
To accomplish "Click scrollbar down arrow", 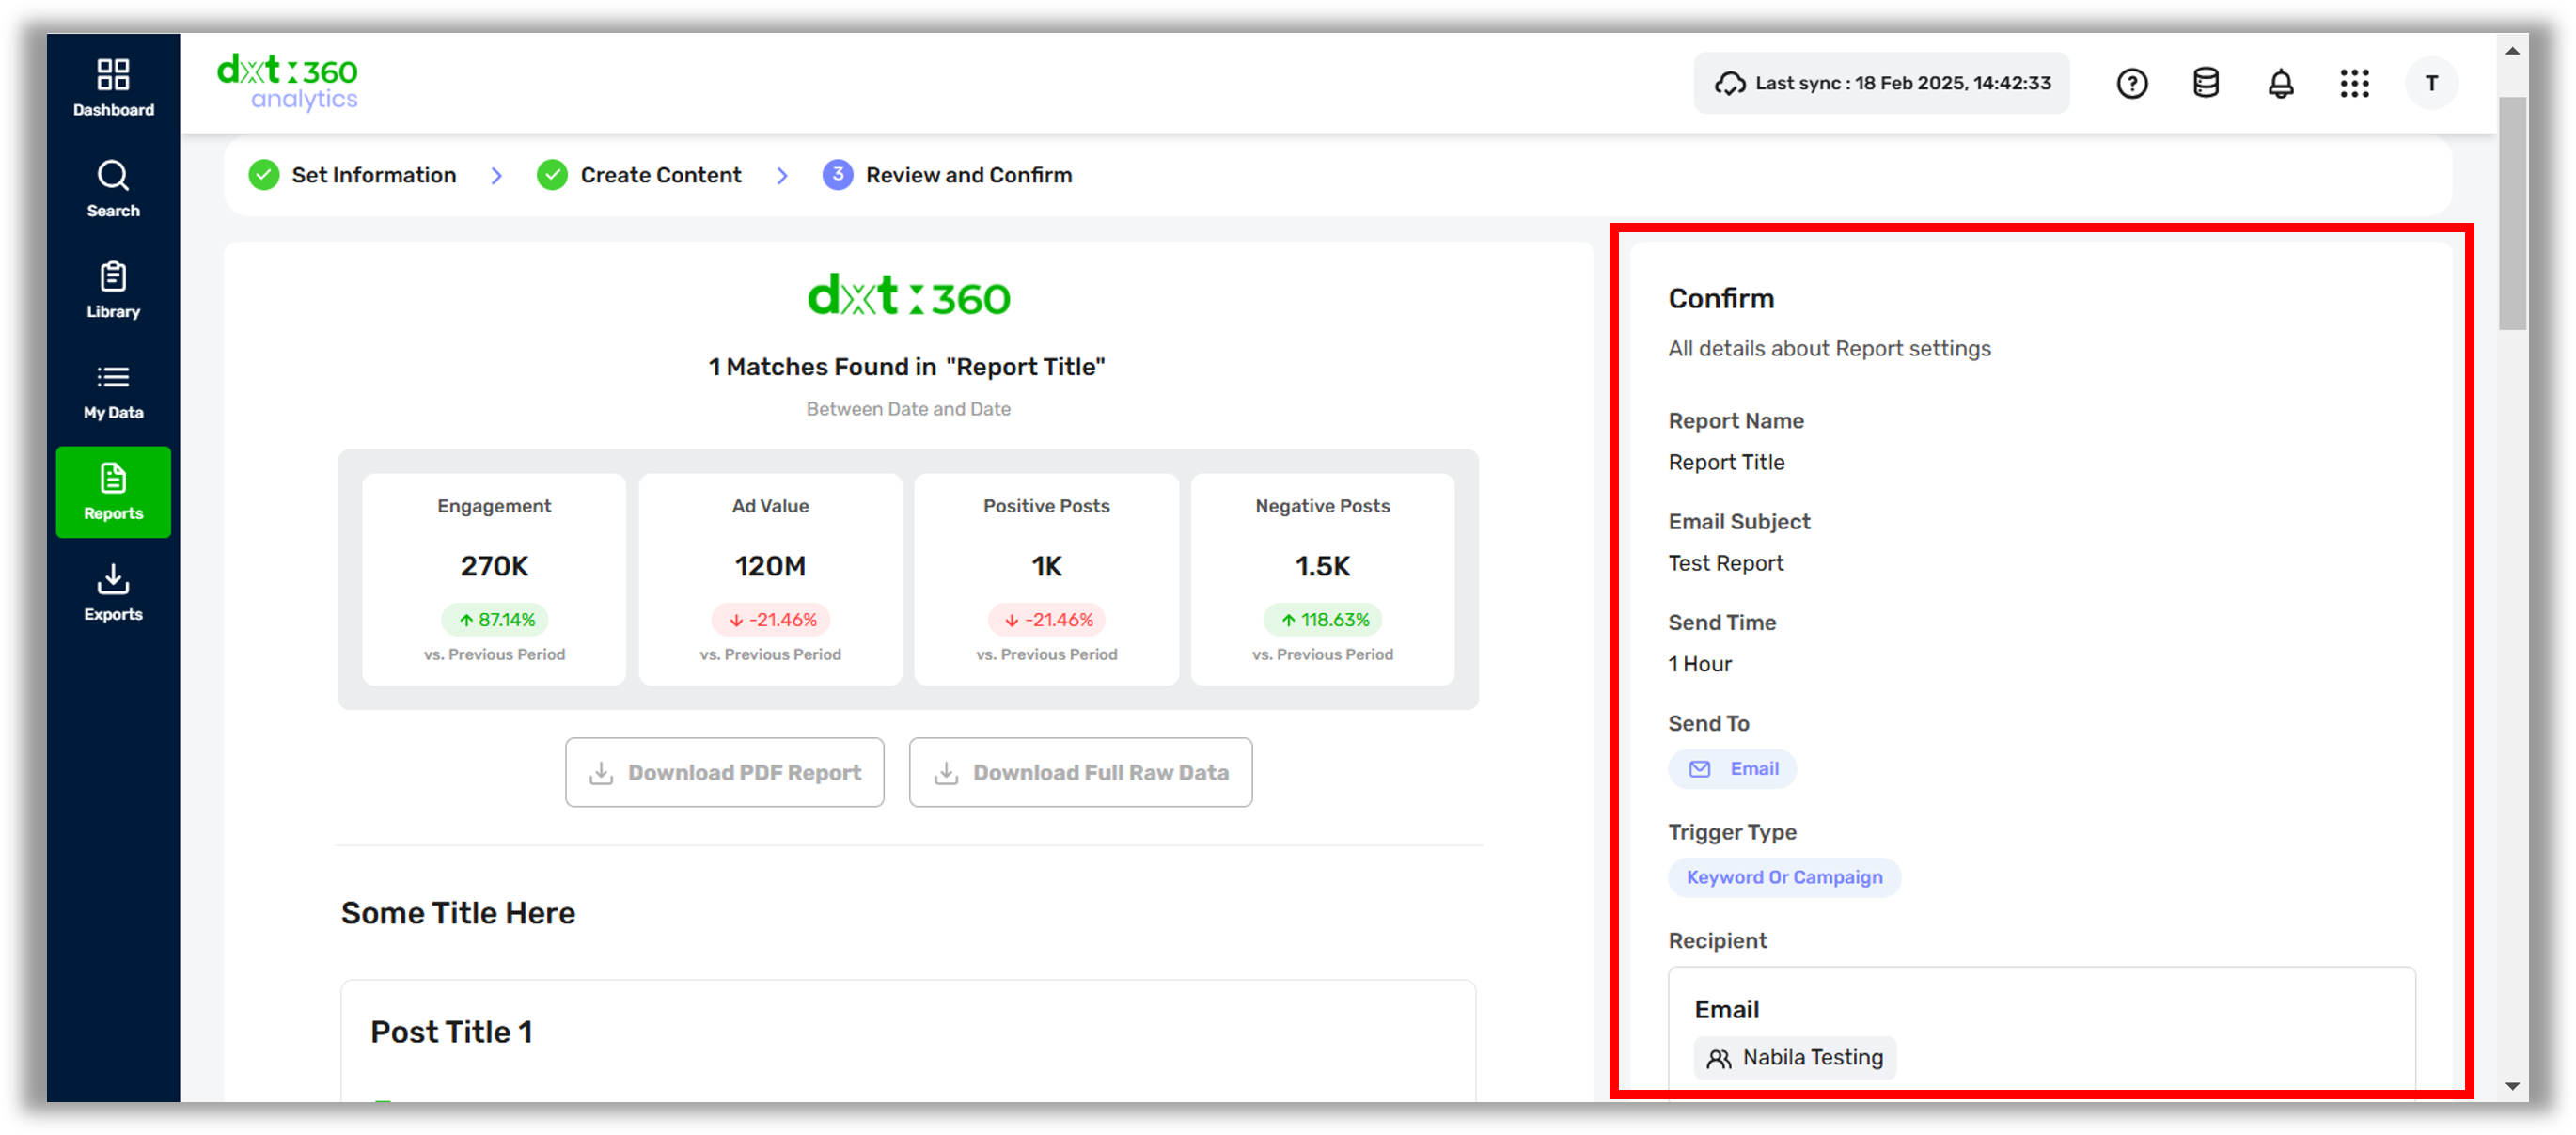I will tap(2512, 1085).
